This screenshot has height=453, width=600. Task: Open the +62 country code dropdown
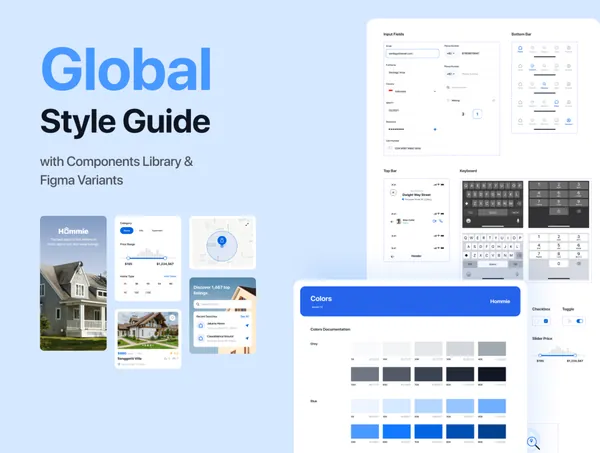(x=450, y=53)
